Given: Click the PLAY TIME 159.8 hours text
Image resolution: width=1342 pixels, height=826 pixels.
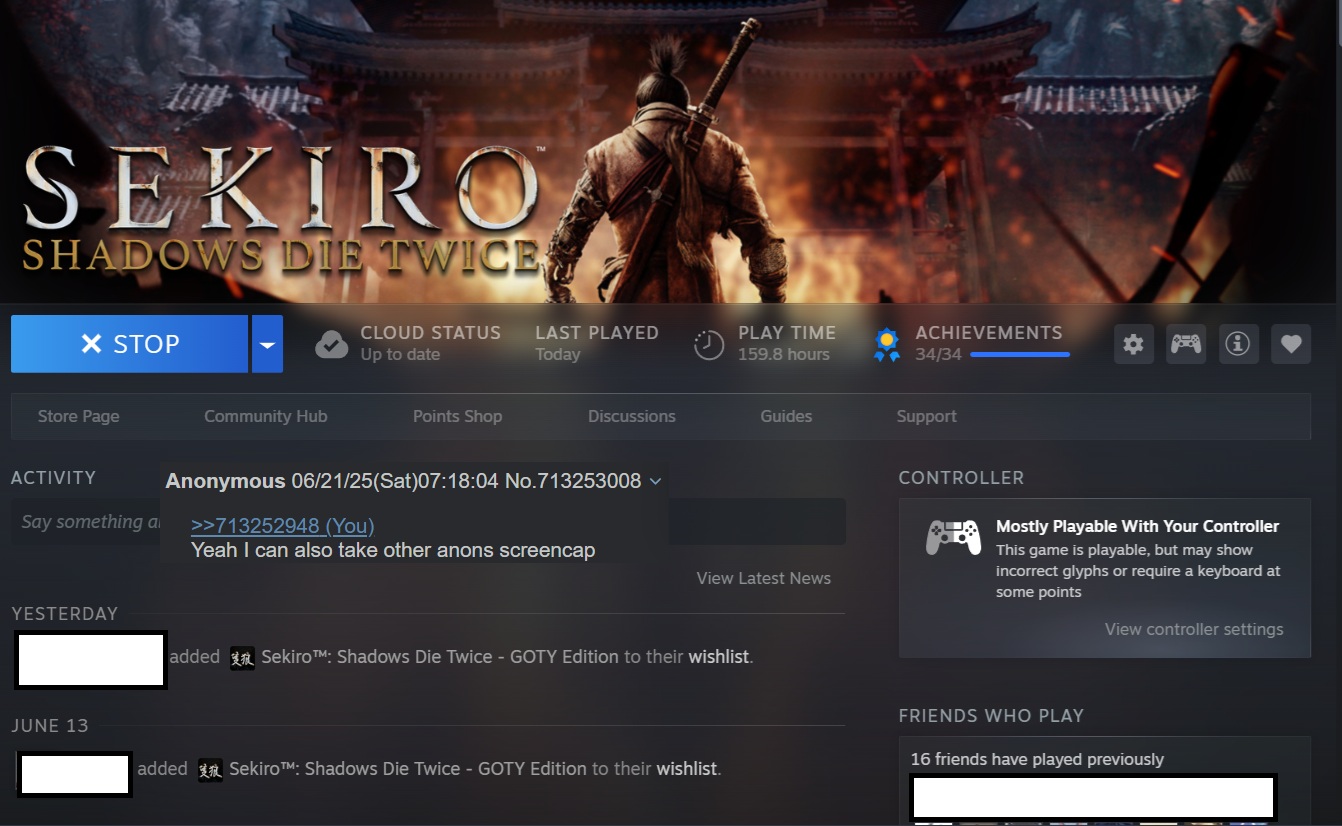Looking at the screenshot, I should (787, 343).
